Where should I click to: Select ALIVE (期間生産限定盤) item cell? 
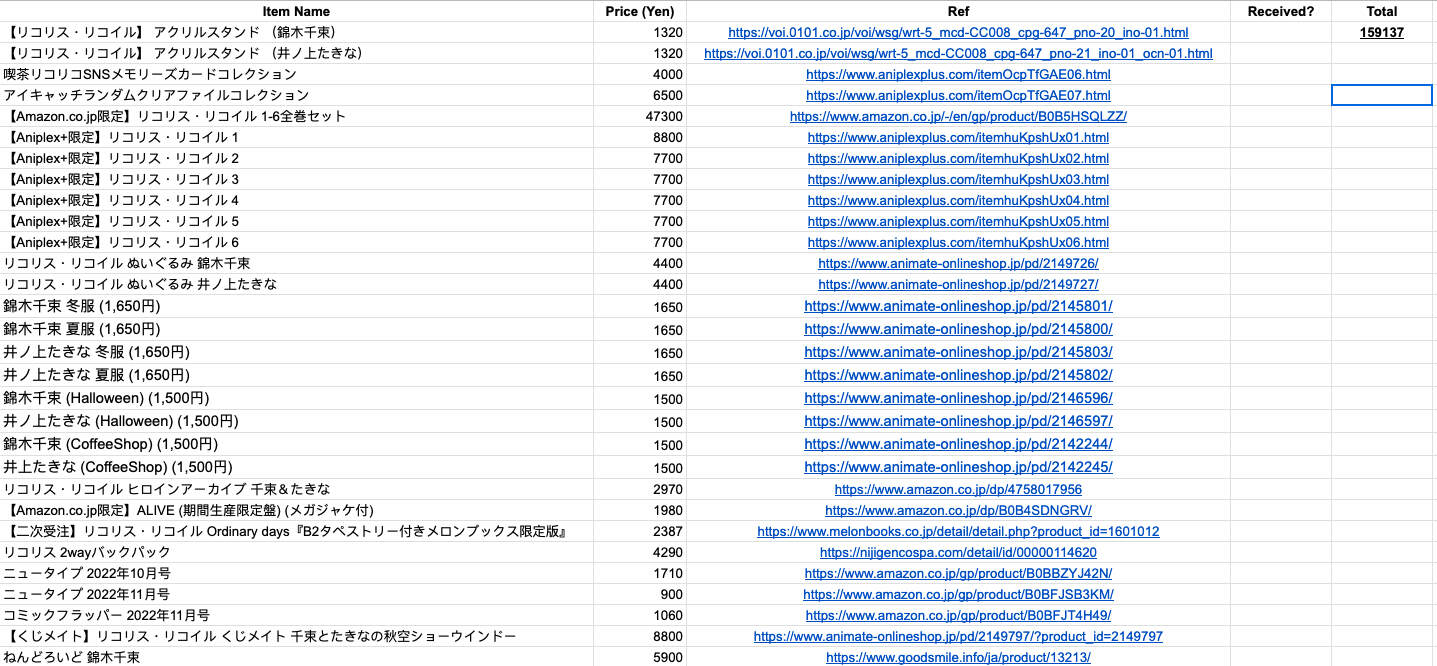(296, 511)
